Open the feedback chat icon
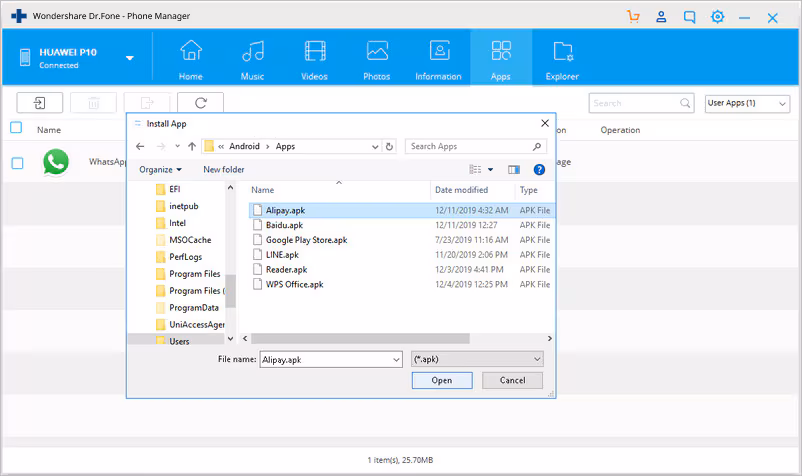The width and height of the screenshot is (802, 476). pyautogui.click(x=689, y=17)
